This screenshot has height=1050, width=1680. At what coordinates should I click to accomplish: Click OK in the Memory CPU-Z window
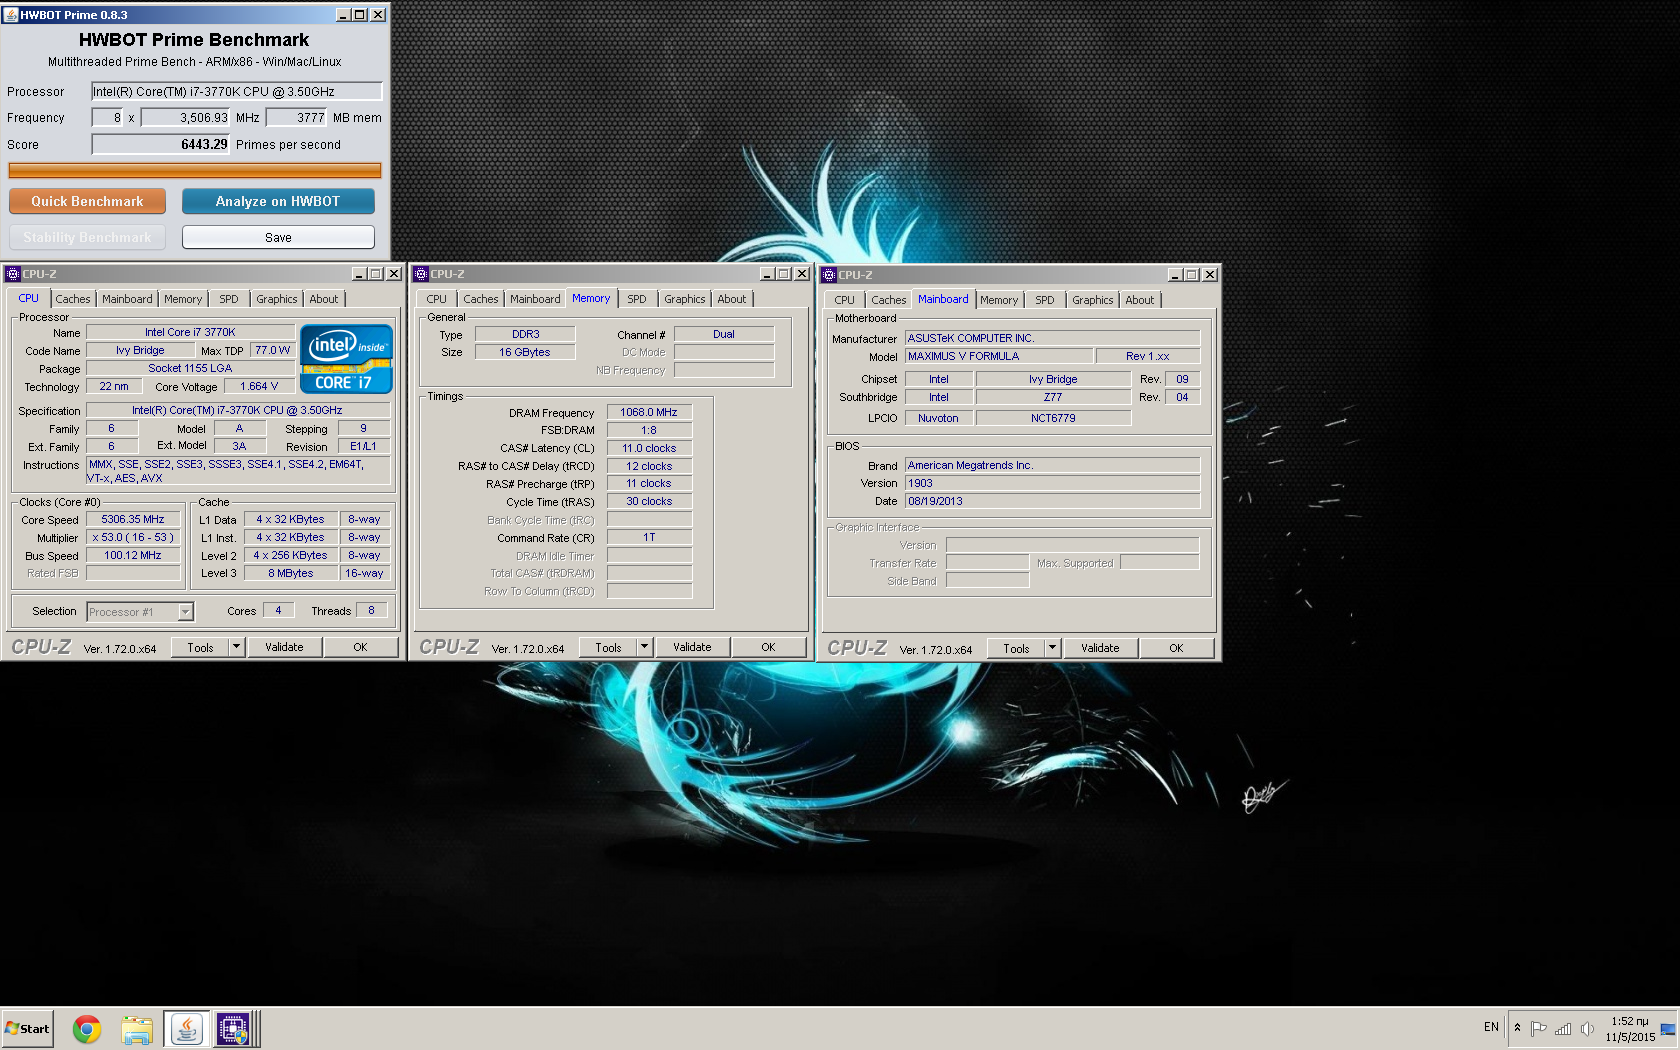[769, 647]
